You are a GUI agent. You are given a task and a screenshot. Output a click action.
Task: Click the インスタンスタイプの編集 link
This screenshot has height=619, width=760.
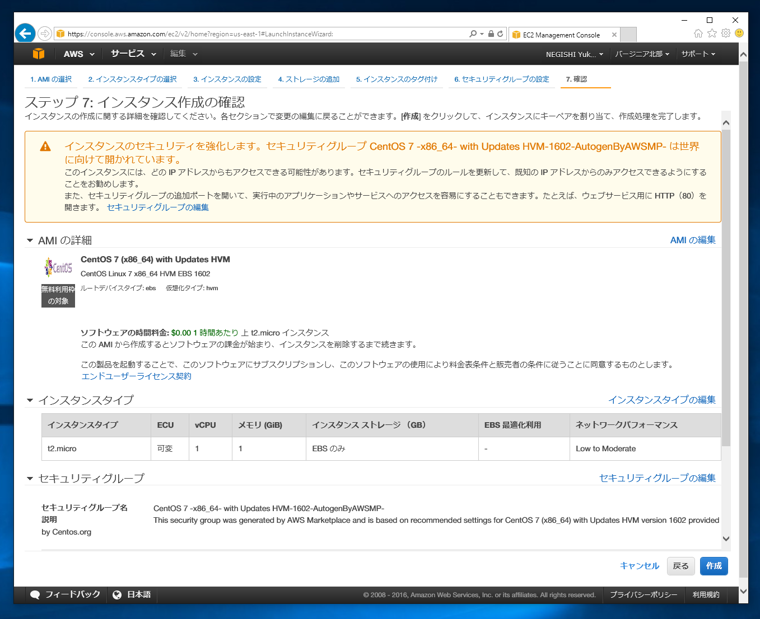662,400
